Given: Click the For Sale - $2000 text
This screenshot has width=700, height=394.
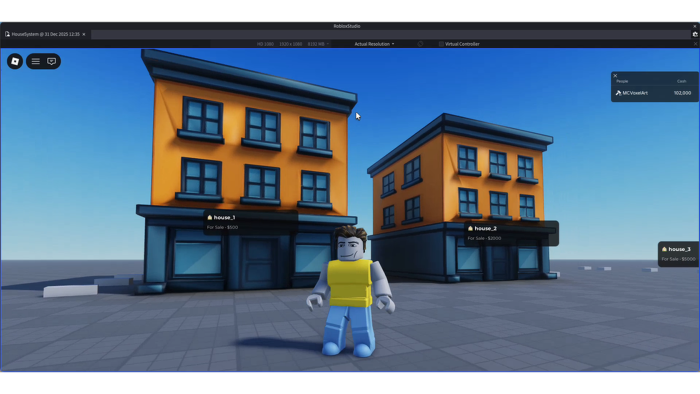Looking at the screenshot, I should click(484, 238).
